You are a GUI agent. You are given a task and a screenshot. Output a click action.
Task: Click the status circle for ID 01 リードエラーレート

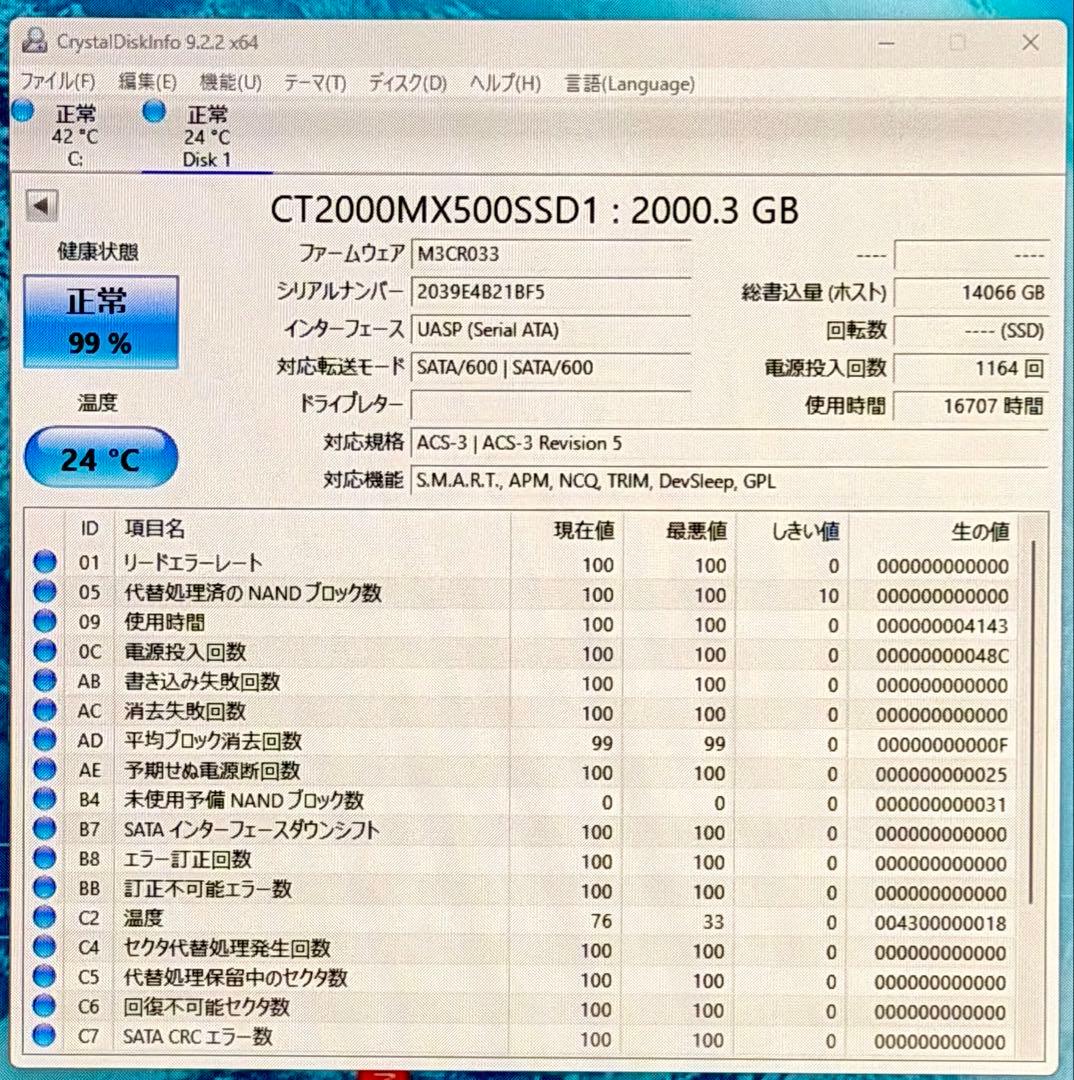[x=45, y=562]
